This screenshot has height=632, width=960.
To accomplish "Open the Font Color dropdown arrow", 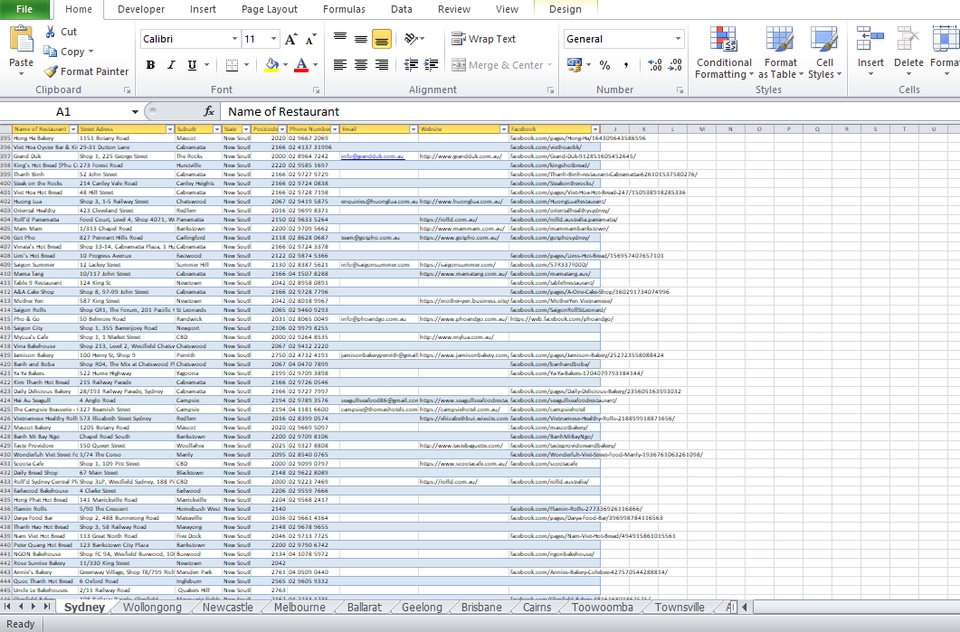I will 315,65.
